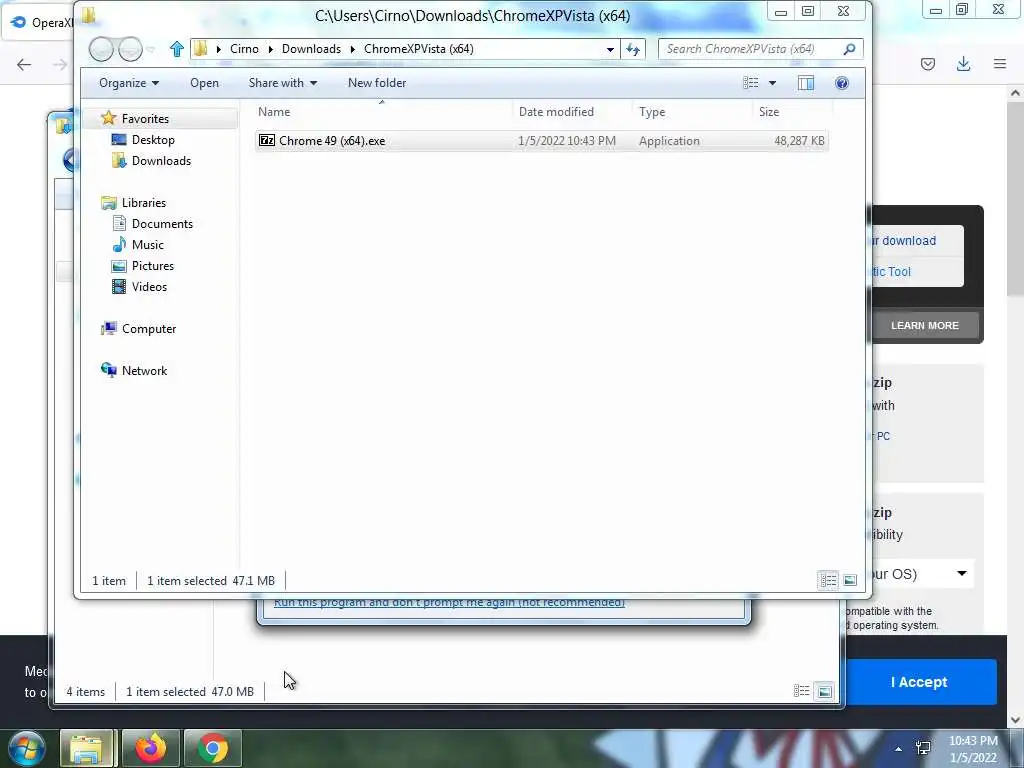Image resolution: width=1024 pixels, height=768 pixels.
Task: Click the Favorites star icon
Action: [x=108, y=118]
